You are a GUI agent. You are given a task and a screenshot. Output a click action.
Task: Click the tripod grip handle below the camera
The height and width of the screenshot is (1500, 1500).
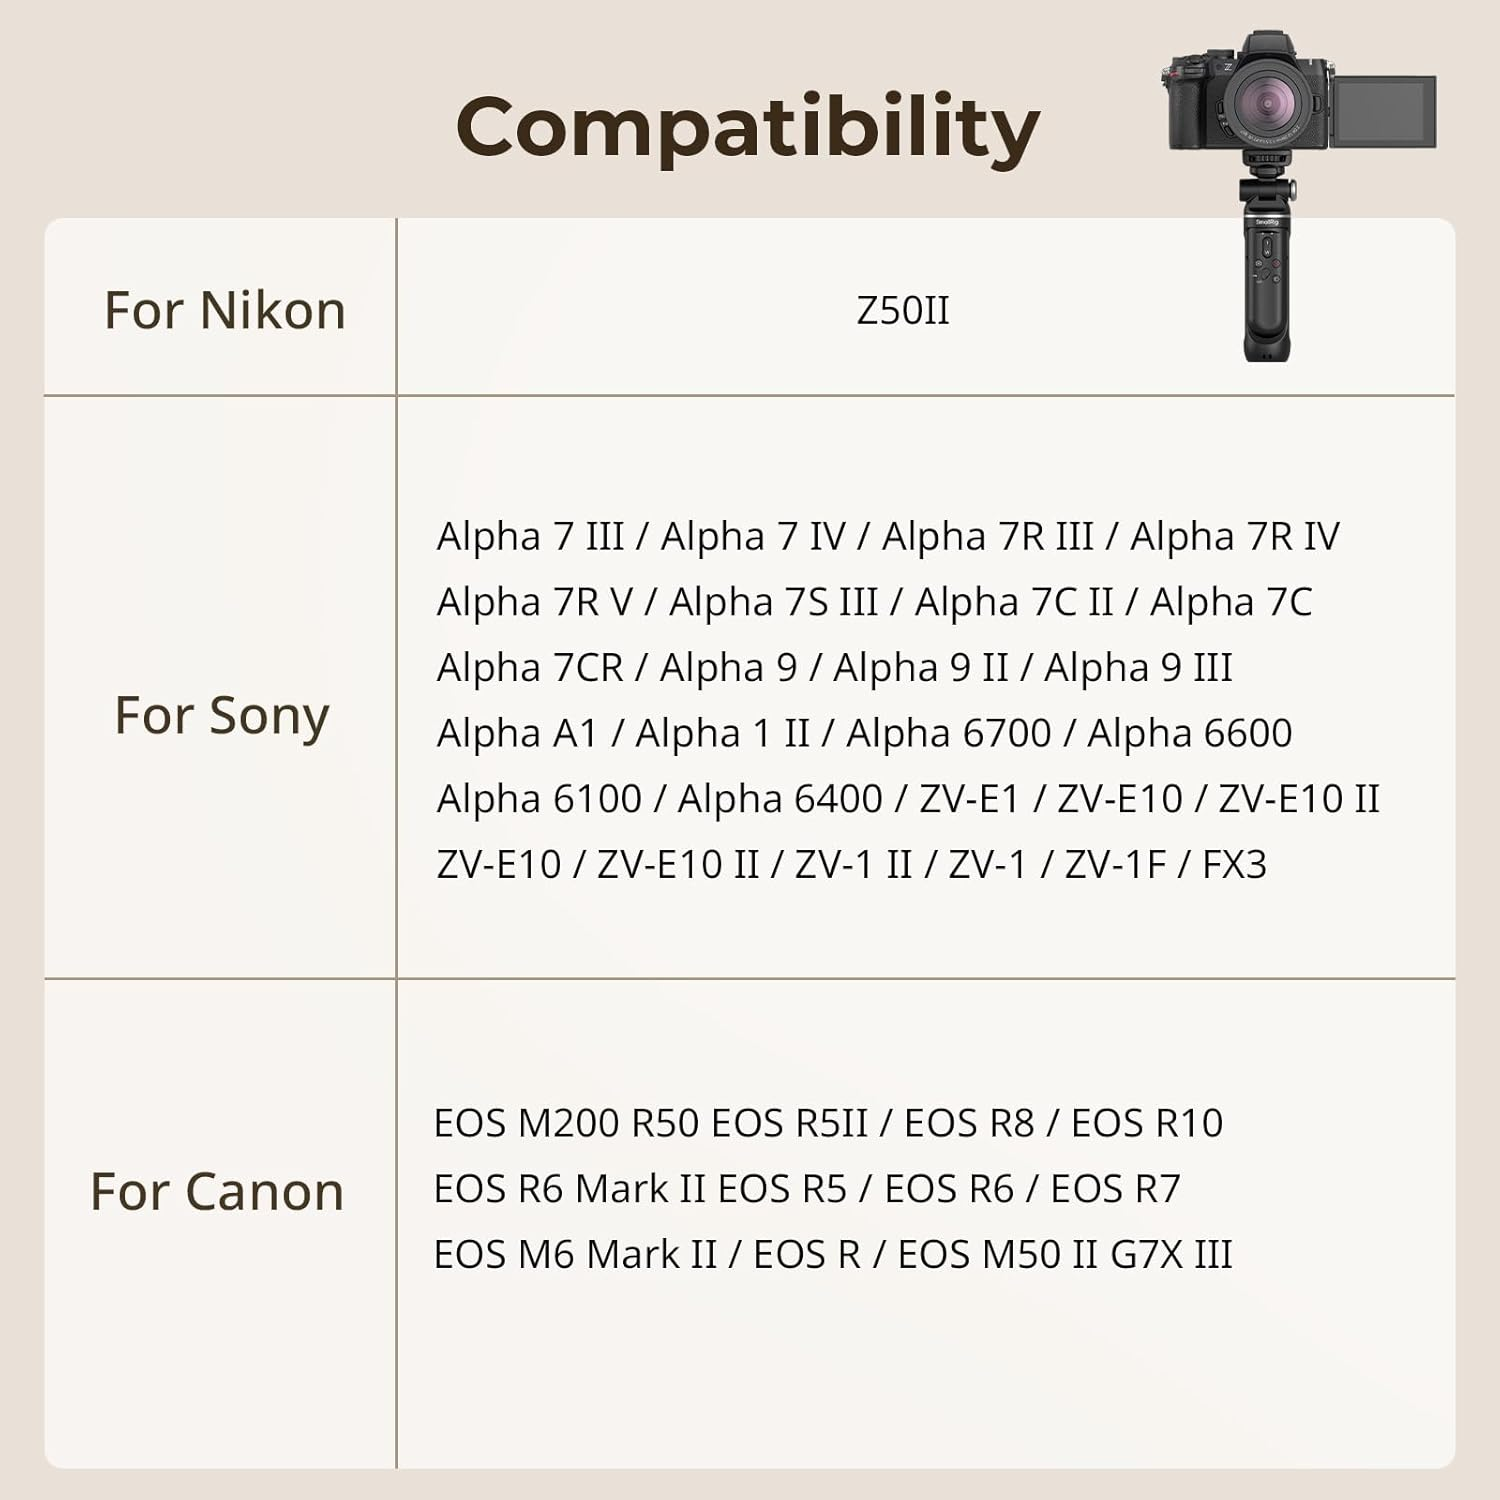1267,290
